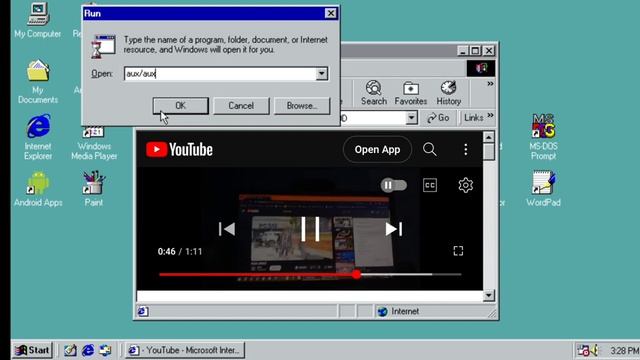The height and width of the screenshot is (360, 640).
Task: Click Cancel in the Run dialog
Action: tap(241, 106)
